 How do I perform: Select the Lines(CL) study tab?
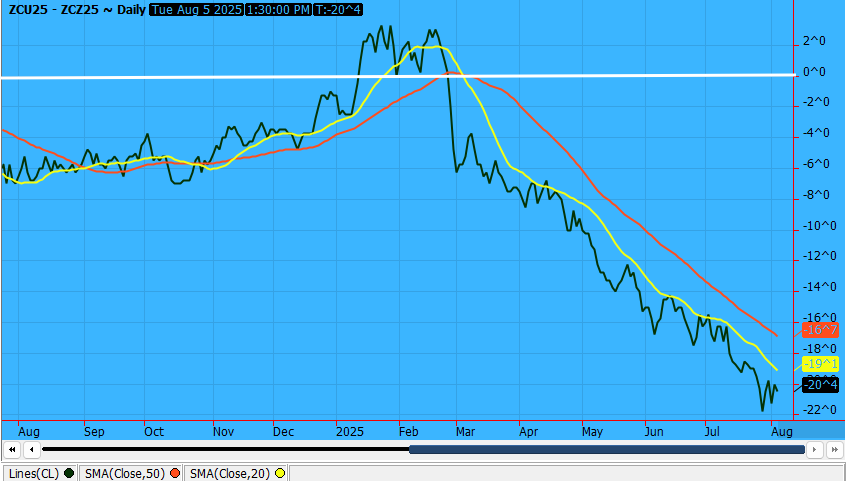tap(33, 473)
